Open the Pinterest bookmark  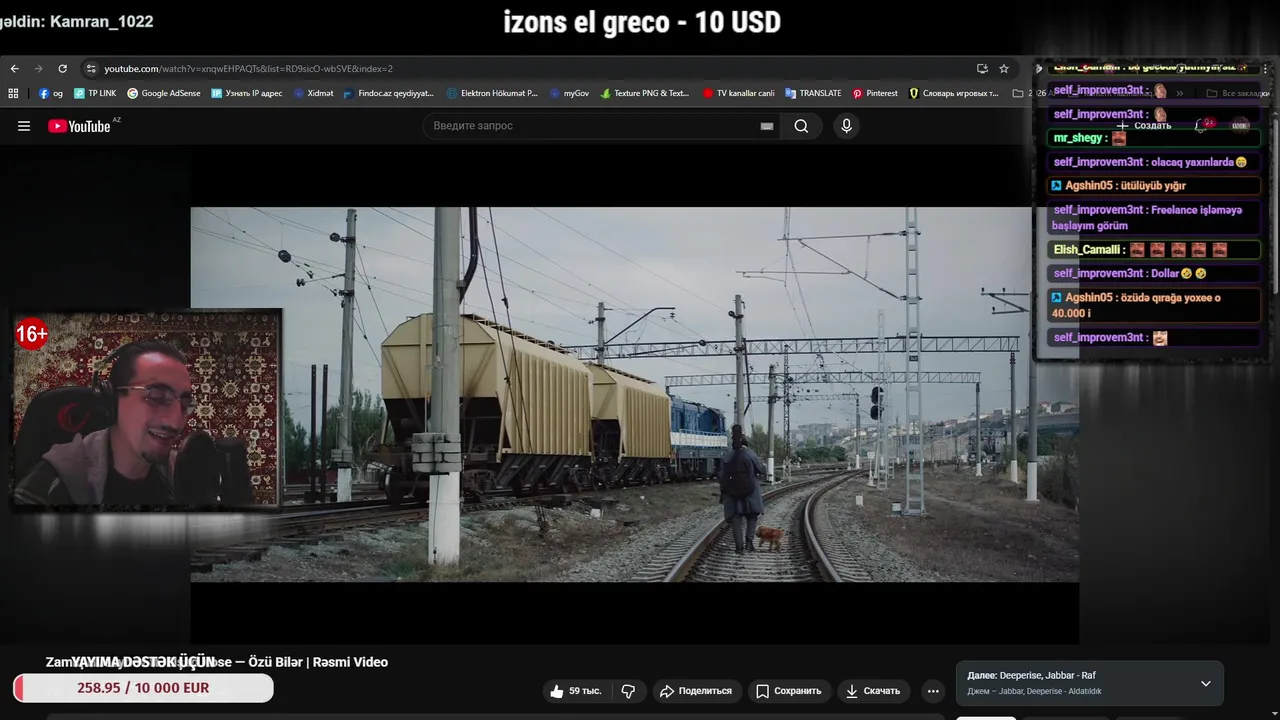click(x=875, y=93)
